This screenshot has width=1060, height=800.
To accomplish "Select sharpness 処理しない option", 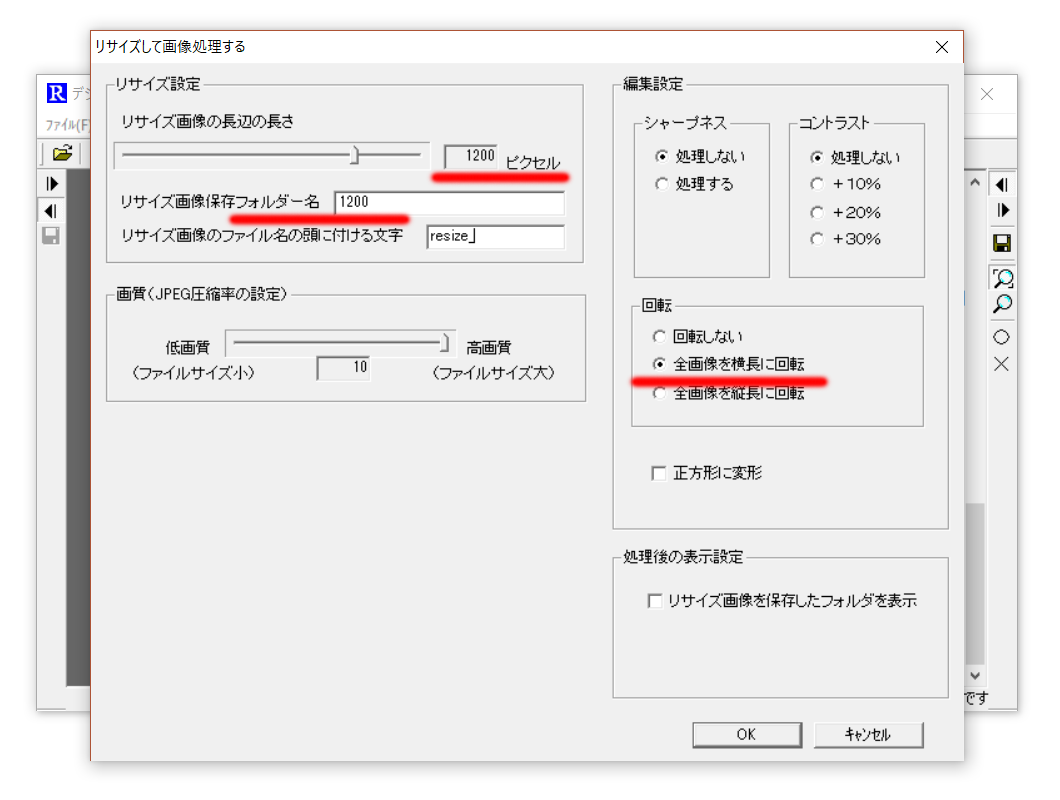I will point(701,156).
